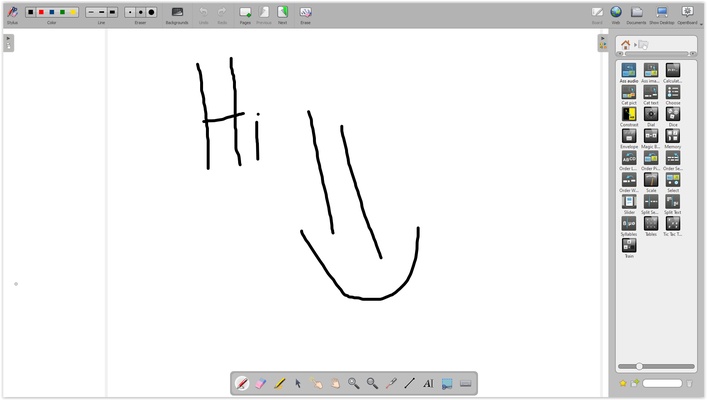The height and width of the screenshot is (400, 707).
Task: Select the straight line drawing tool
Action: click(409, 383)
